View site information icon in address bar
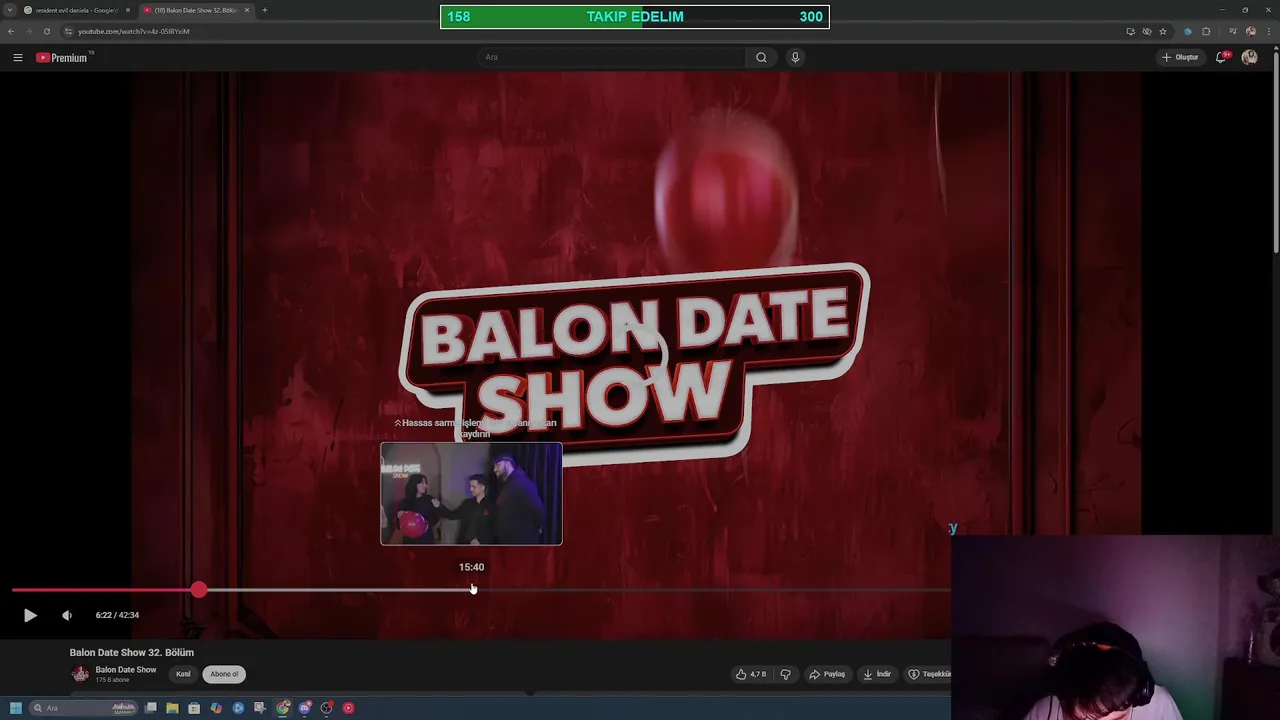 pos(68,31)
